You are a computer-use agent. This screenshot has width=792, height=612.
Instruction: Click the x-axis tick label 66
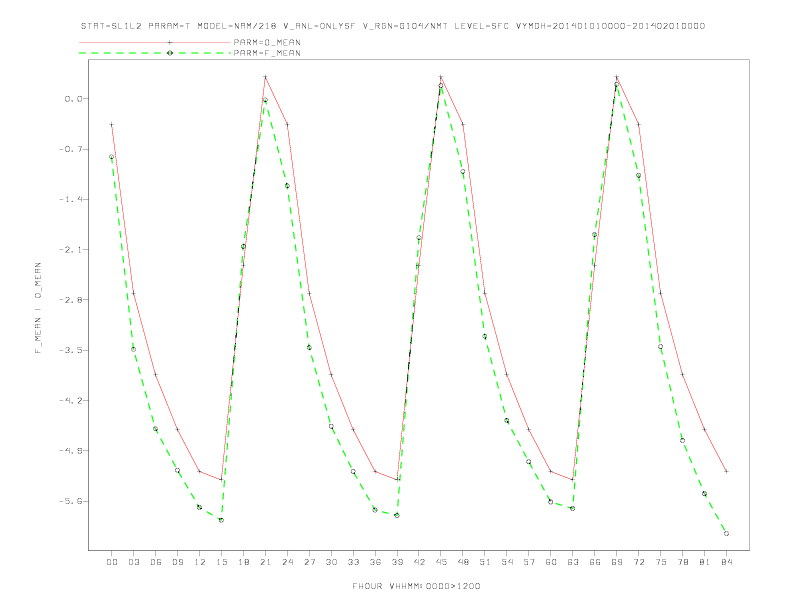pyautogui.click(x=595, y=562)
